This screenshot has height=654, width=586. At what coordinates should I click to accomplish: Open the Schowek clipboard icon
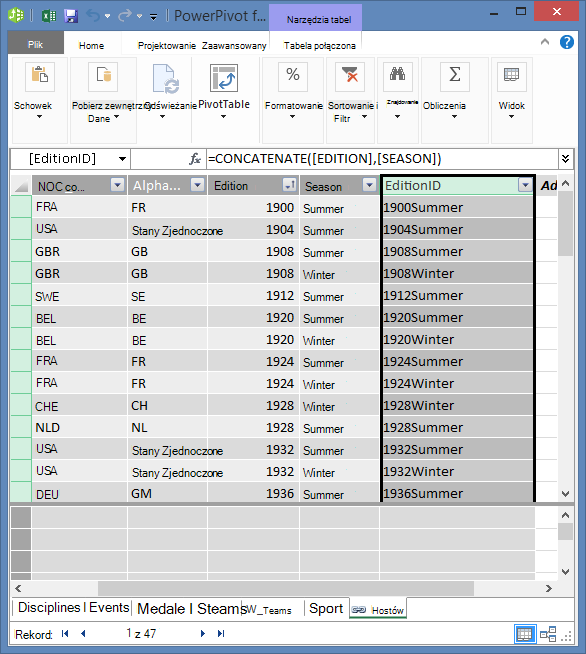(40, 76)
